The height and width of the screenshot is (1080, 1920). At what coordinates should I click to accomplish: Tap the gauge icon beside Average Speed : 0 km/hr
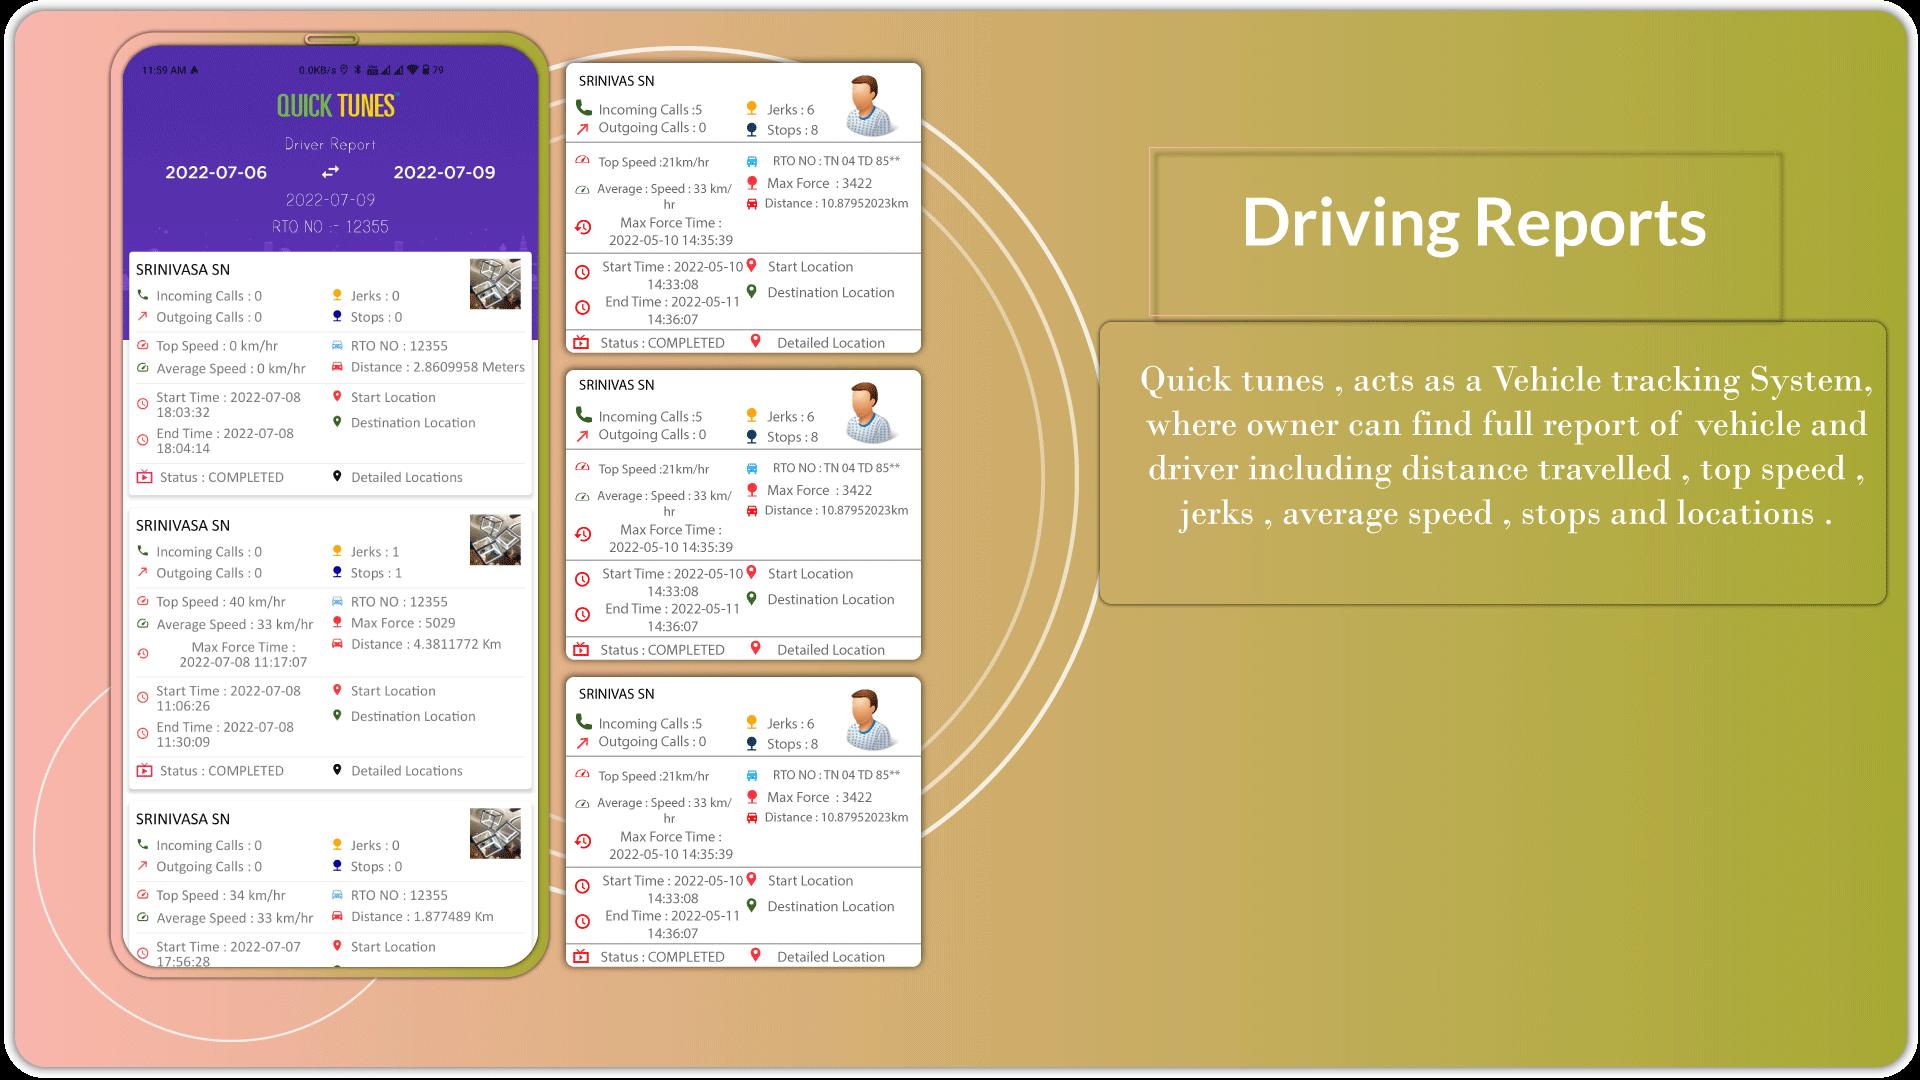point(142,368)
